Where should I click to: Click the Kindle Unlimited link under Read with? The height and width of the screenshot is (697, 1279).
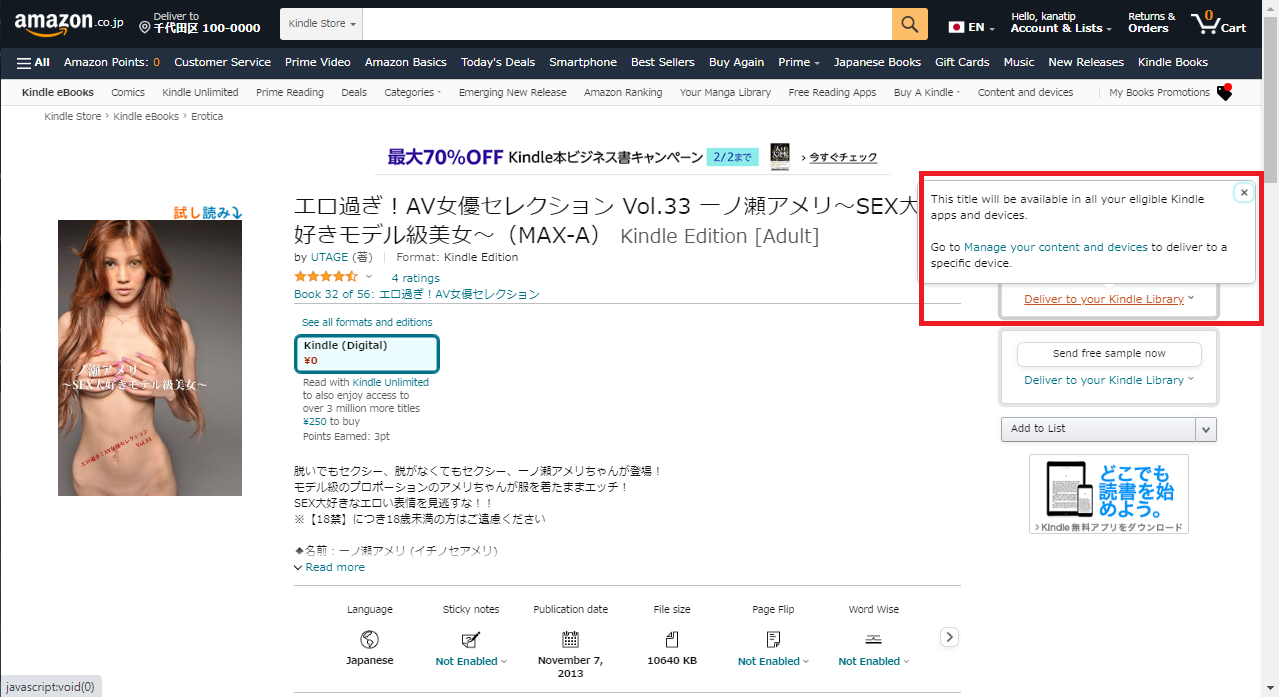[390, 382]
